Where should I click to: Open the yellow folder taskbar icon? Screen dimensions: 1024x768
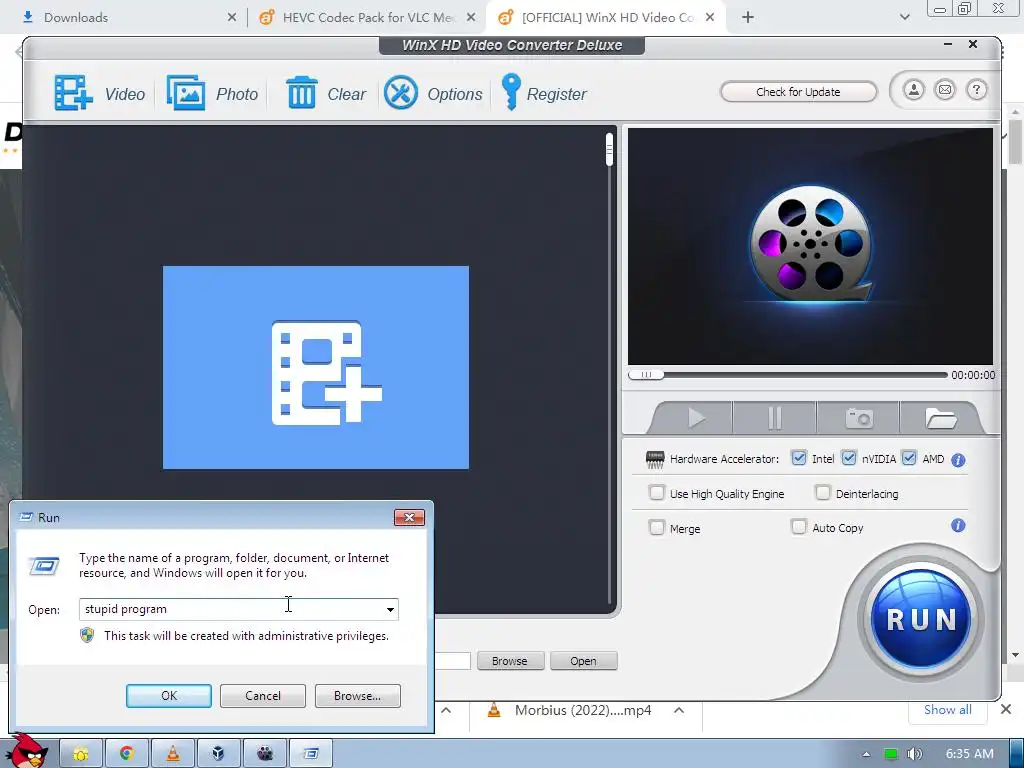pos(81,754)
